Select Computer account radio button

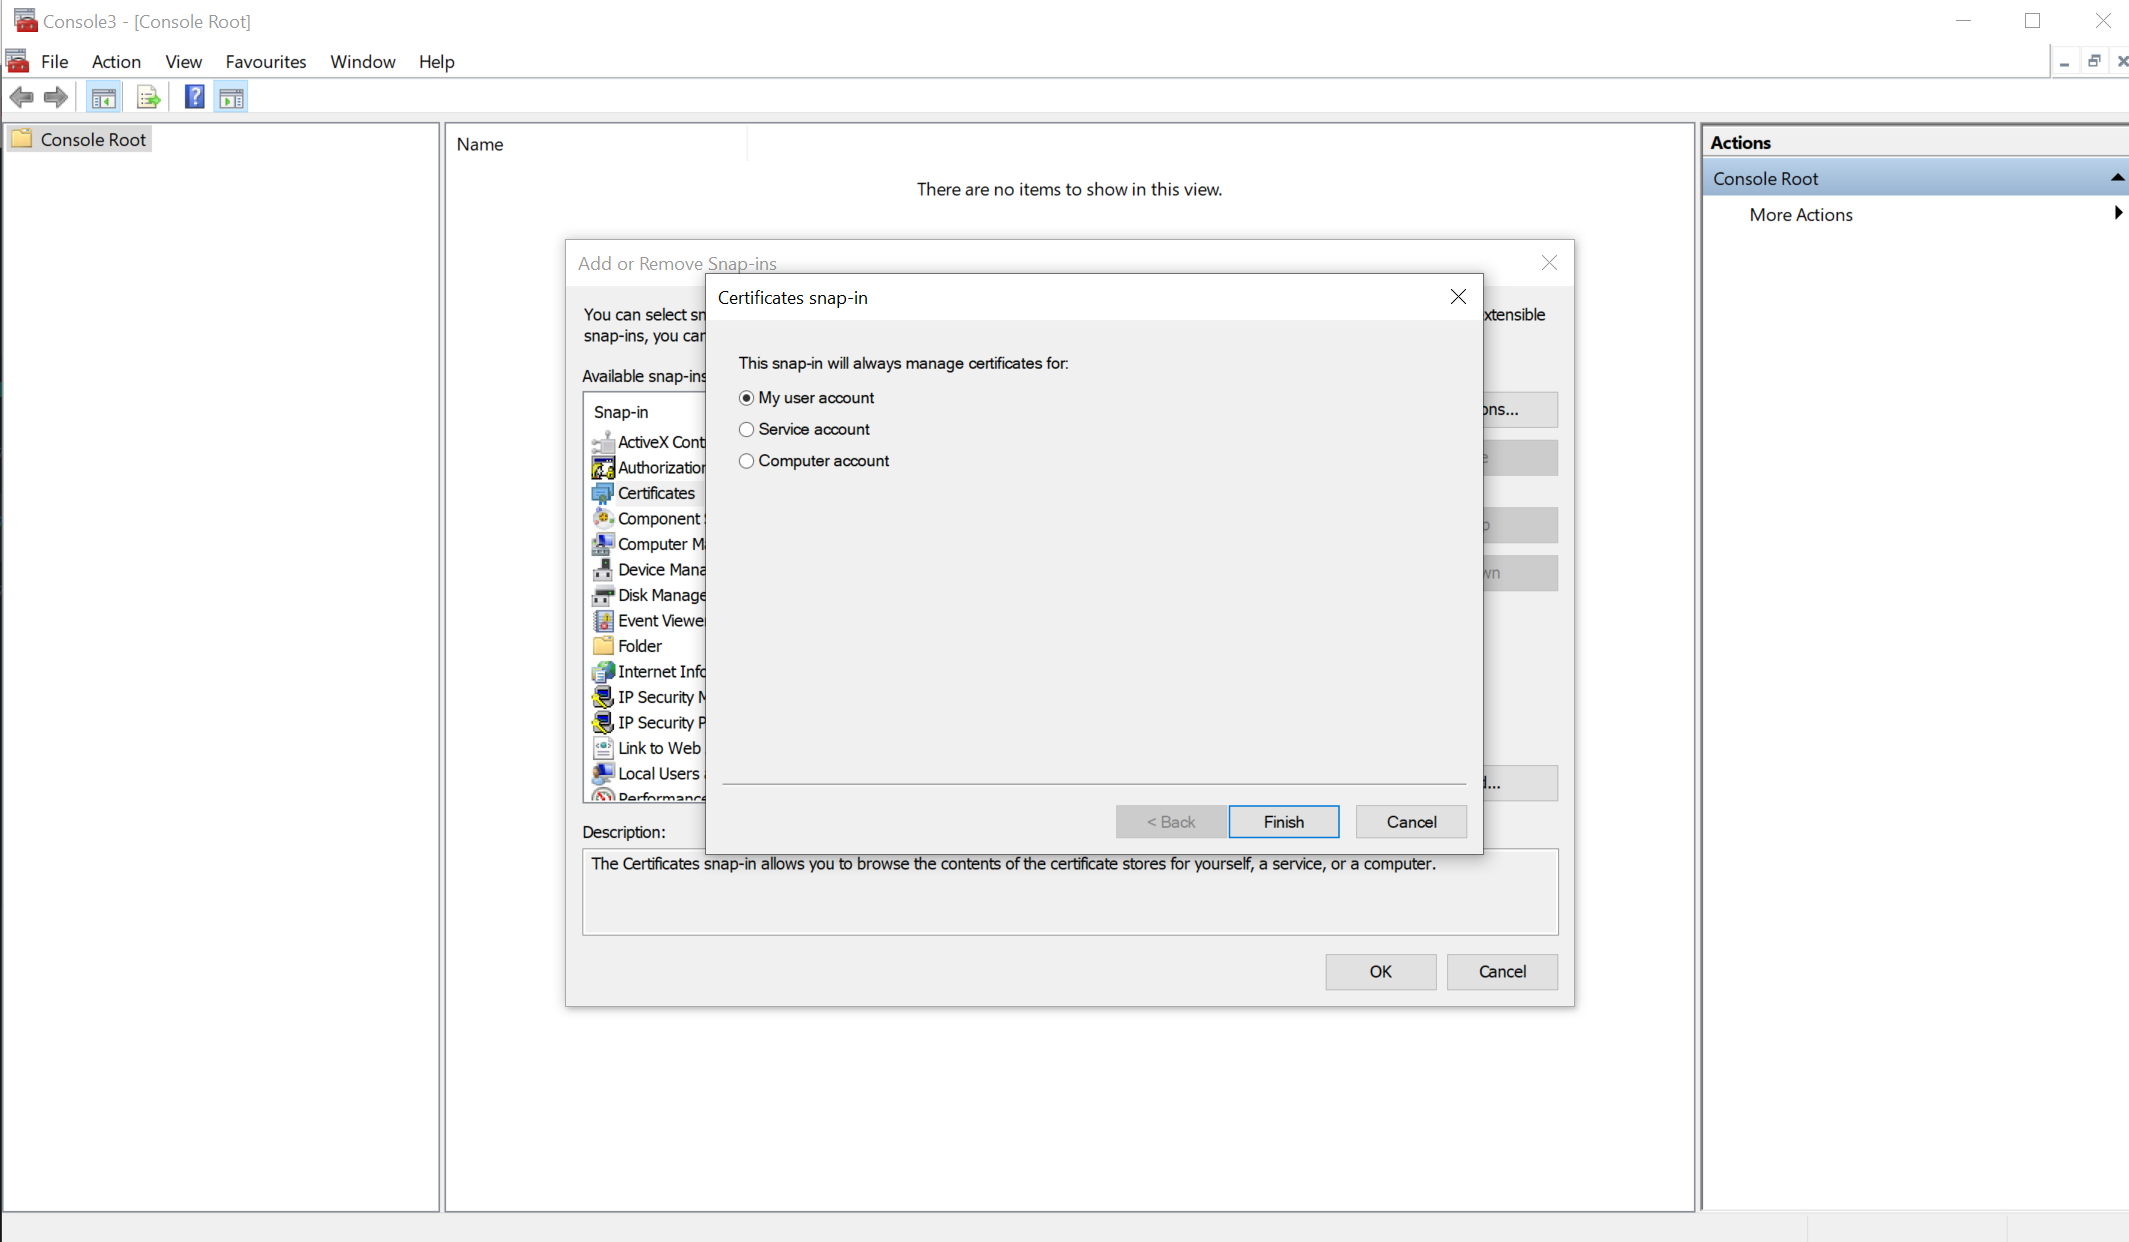746,461
